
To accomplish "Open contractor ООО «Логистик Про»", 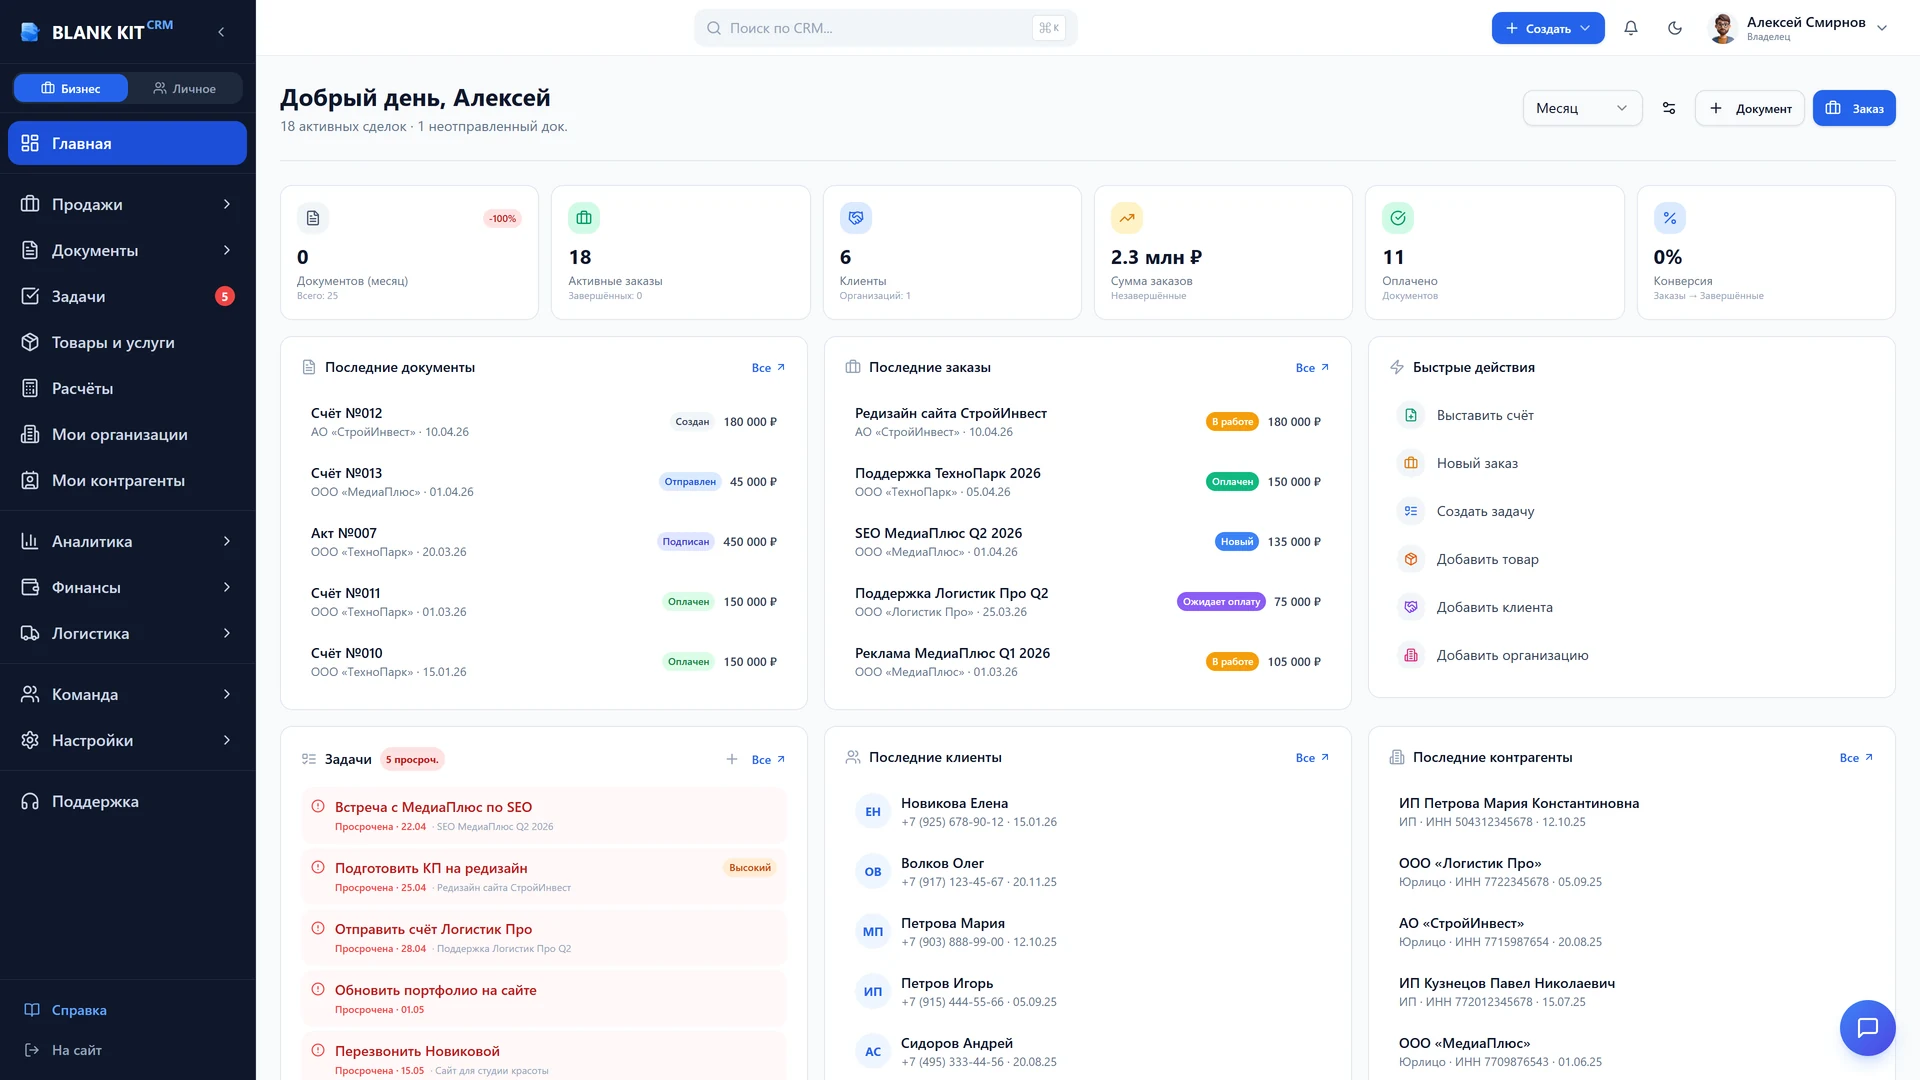I will click(x=1632, y=872).
